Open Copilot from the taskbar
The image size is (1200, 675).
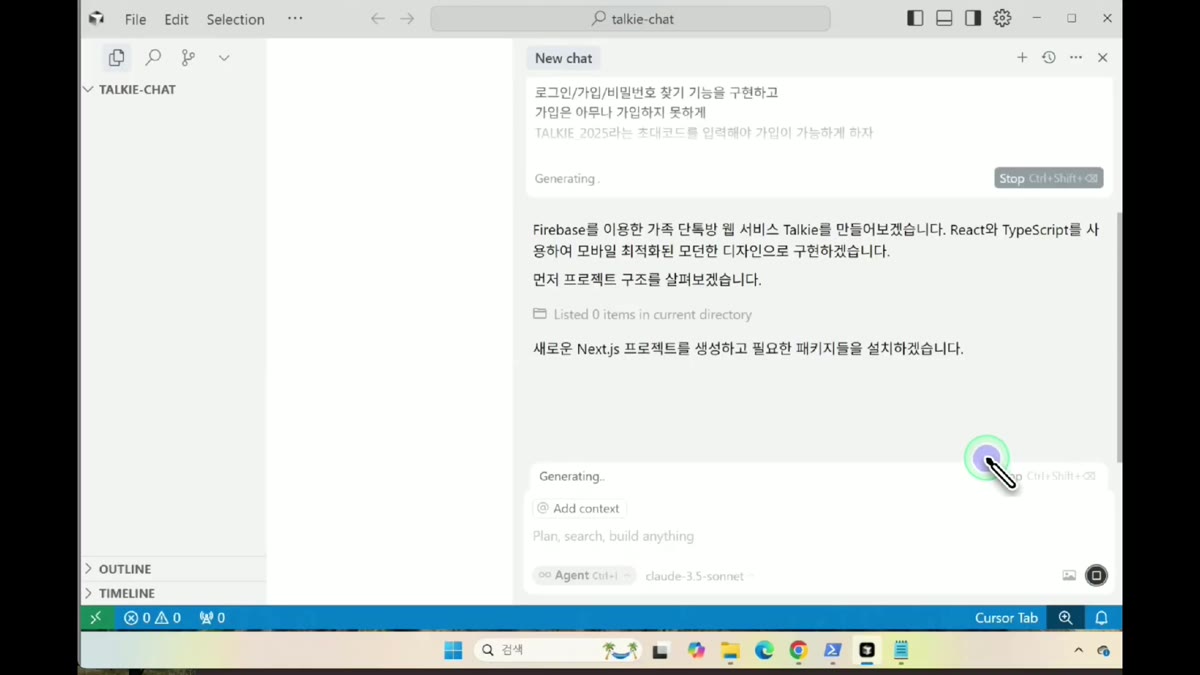click(696, 650)
